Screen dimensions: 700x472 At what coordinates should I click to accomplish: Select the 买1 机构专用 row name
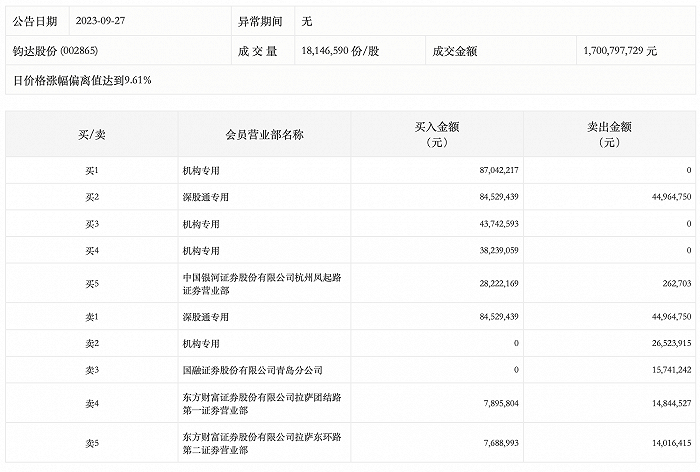tap(201, 171)
